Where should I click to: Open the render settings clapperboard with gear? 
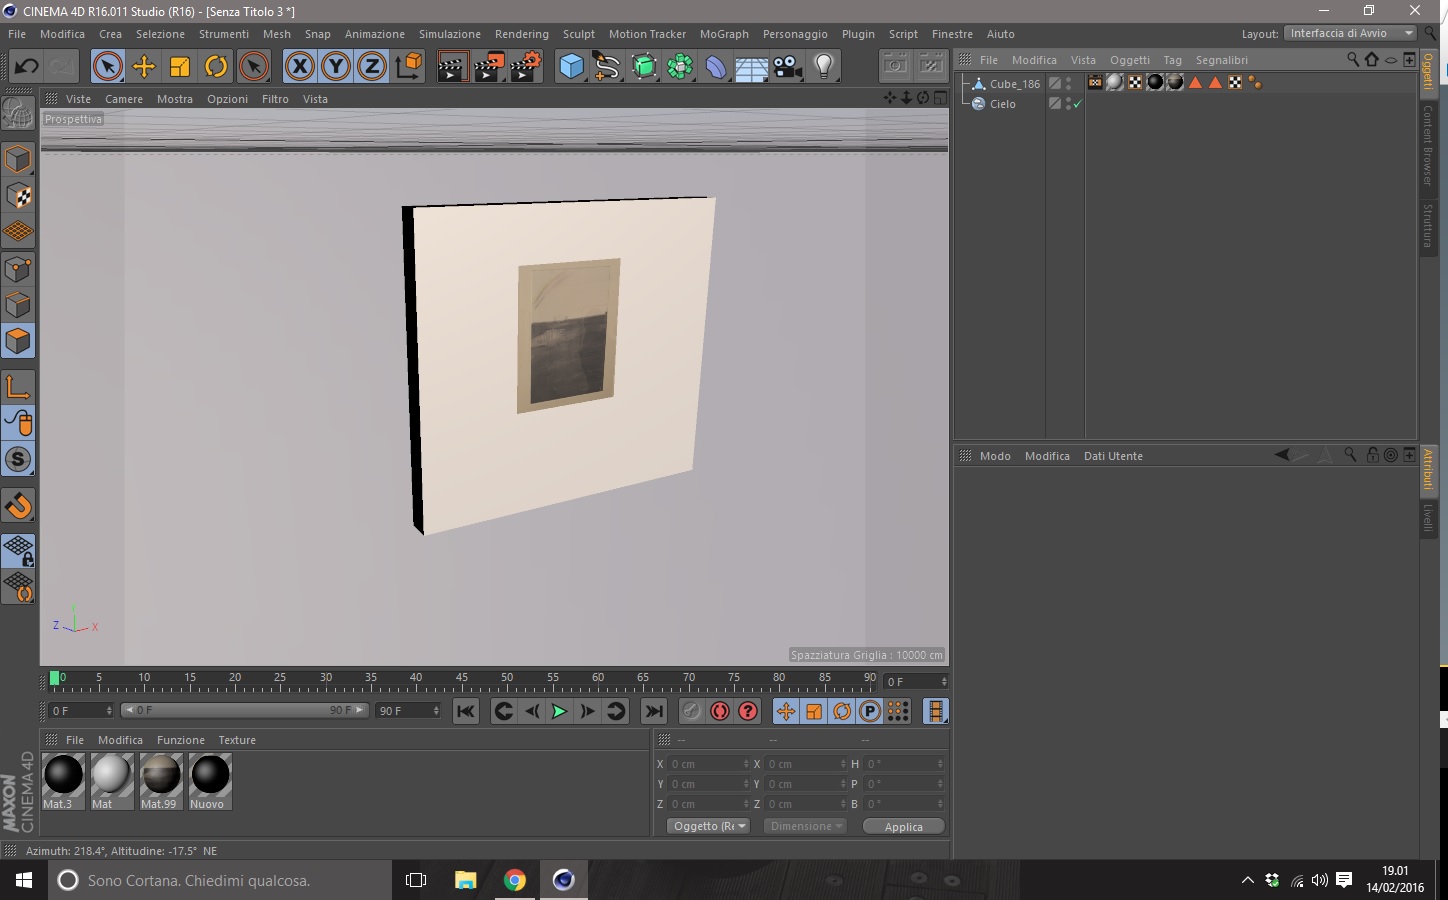[x=525, y=67]
